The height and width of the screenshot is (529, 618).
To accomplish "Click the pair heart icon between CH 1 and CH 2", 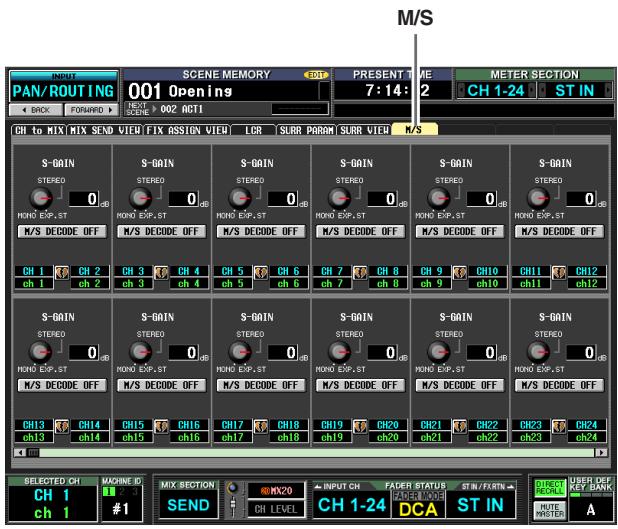I will [x=62, y=272].
